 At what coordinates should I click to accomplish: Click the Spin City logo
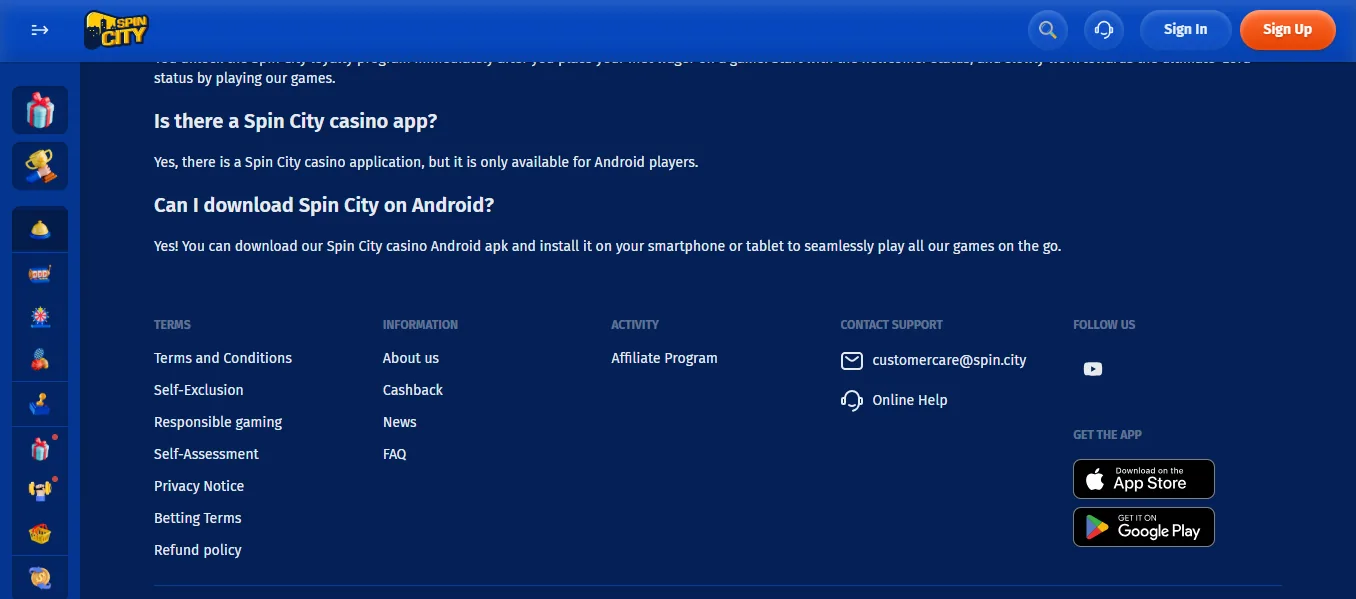coord(116,30)
